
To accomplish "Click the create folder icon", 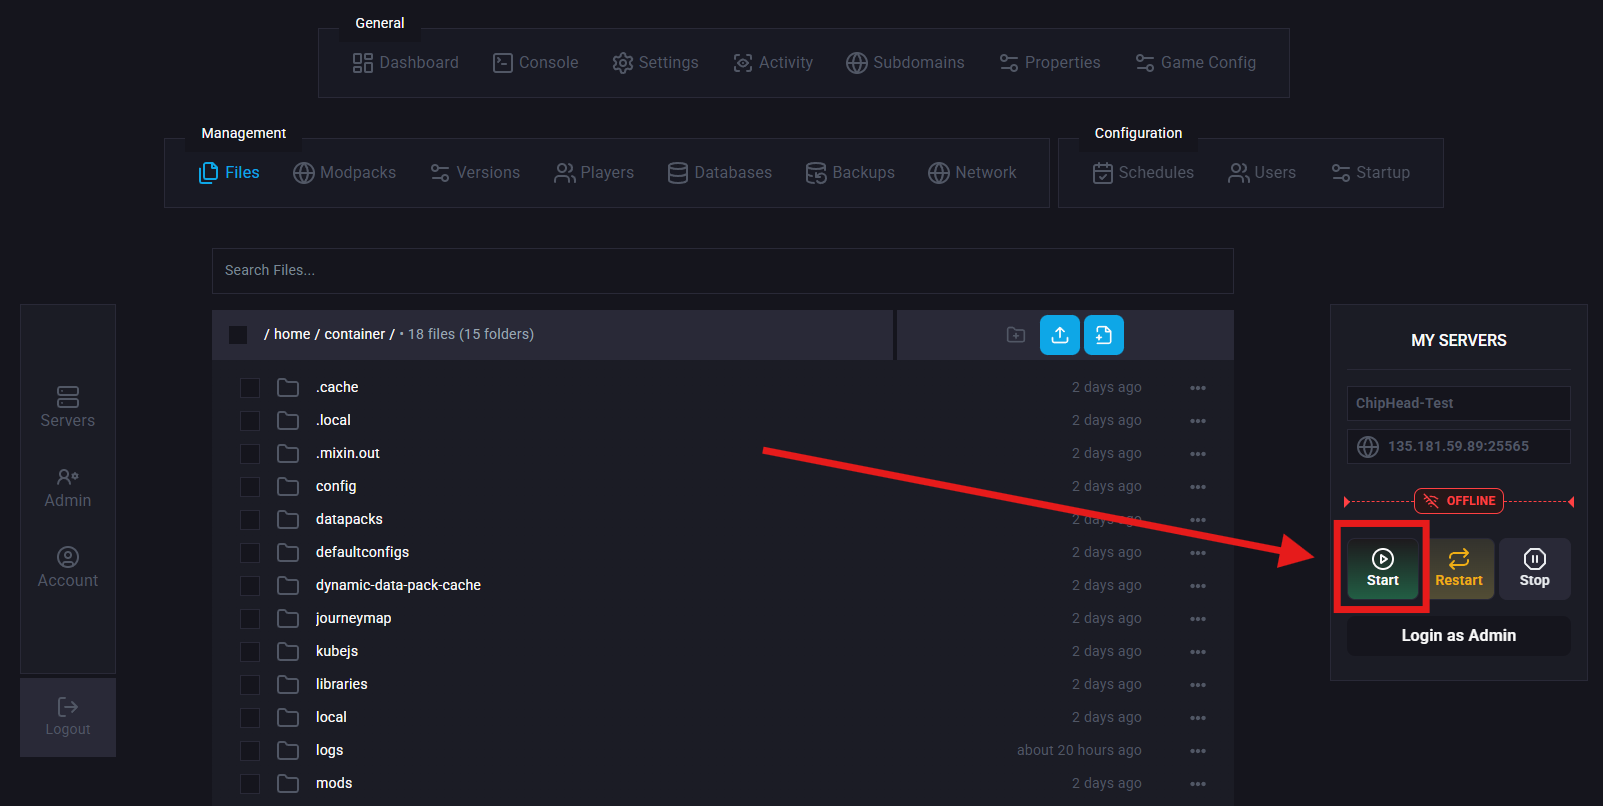I will tap(1016, 335).
